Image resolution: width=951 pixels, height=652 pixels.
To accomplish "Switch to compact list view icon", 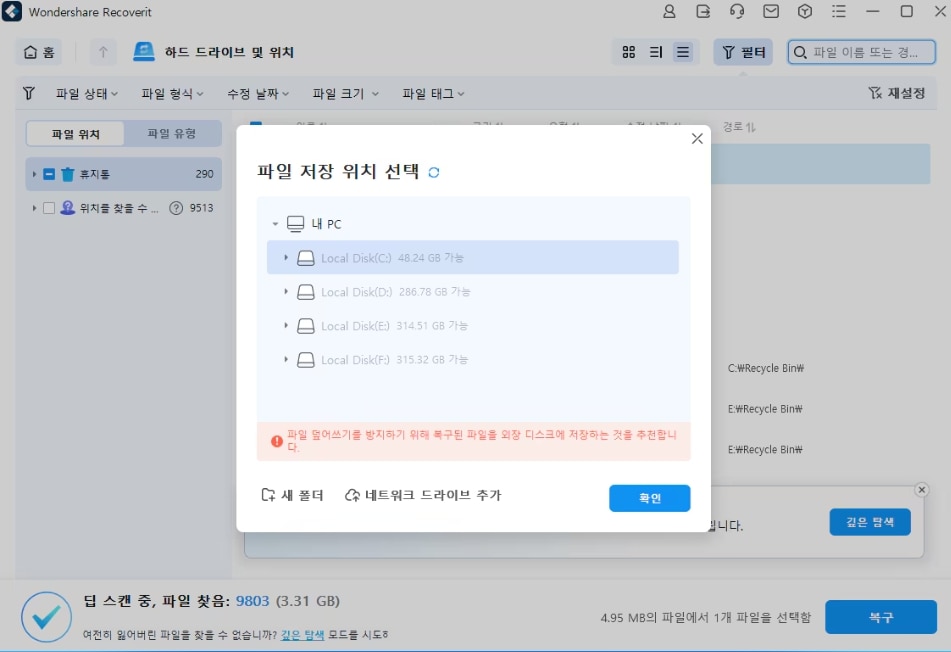I will pos(683,52).
